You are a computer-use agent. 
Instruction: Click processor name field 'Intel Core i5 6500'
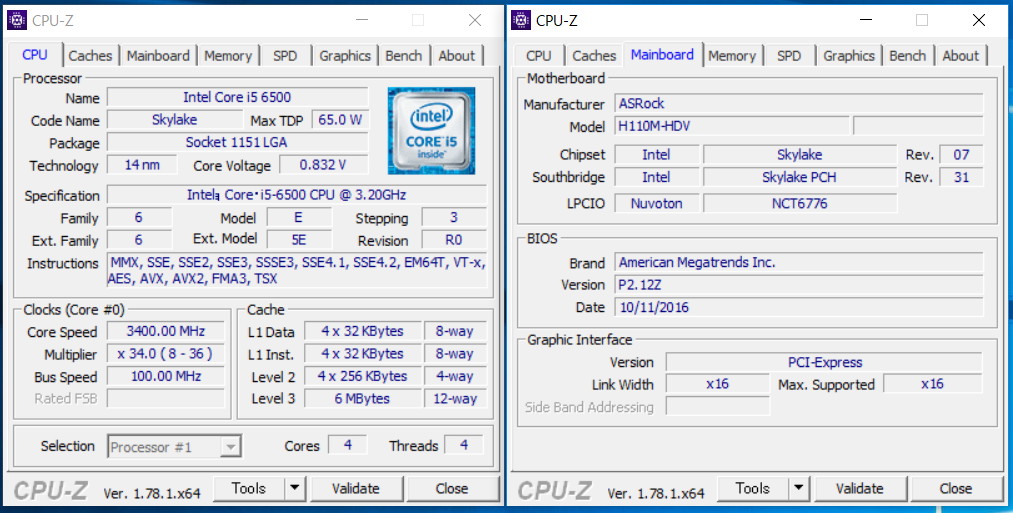(x=238, y=98)
